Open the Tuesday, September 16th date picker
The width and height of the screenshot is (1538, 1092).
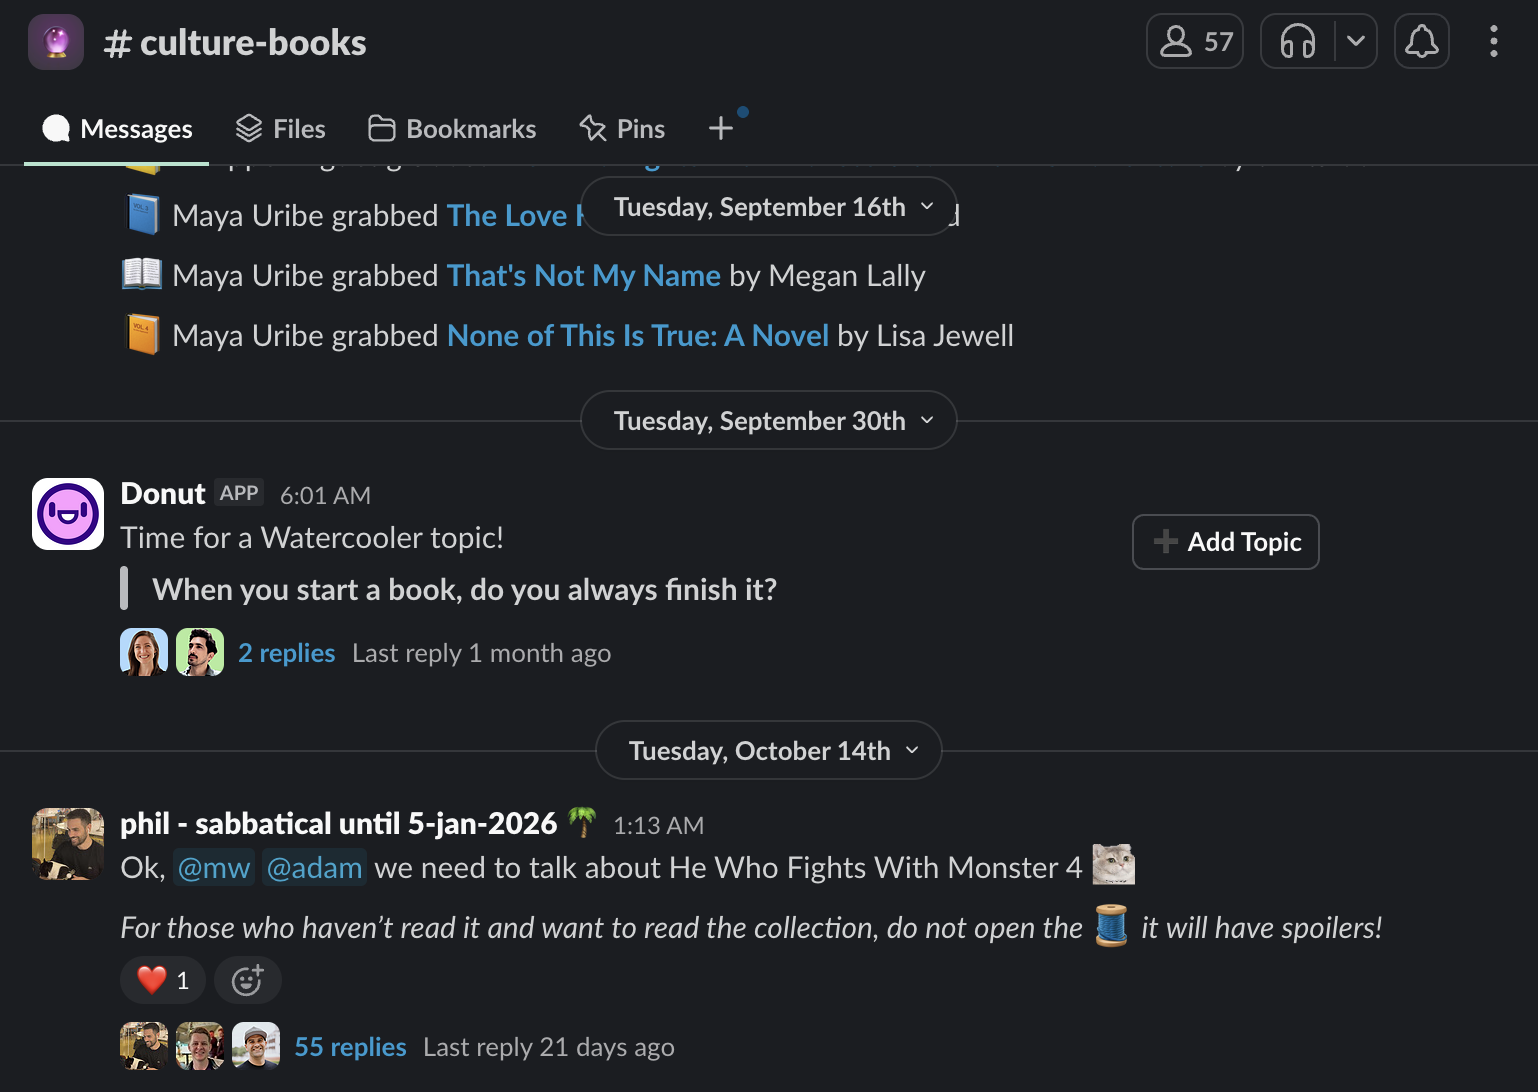pos(769,207)
